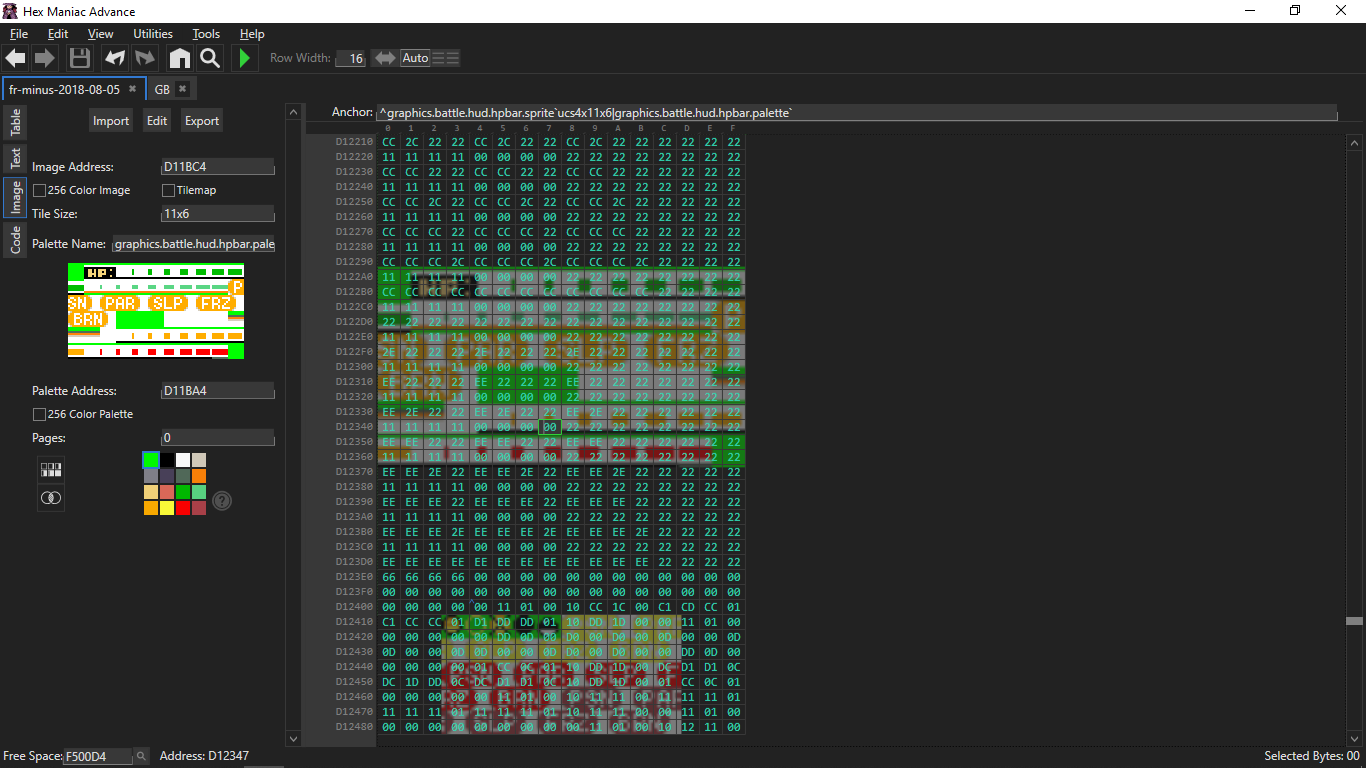The image size is (1366, 768).
Task: Click the back navigation arrow
Action: [x=15, y=58]
